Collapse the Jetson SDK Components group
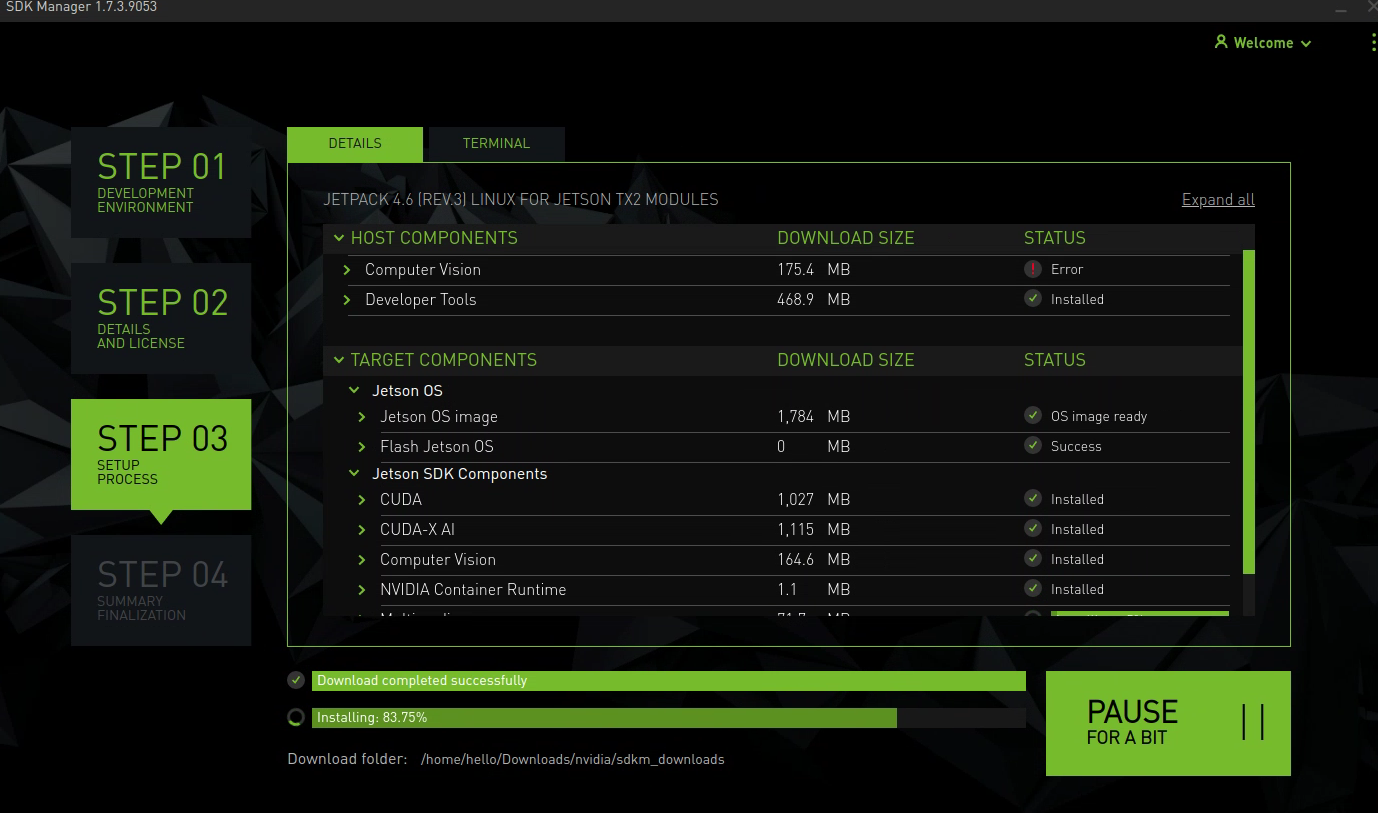 [x=354, y=474]
